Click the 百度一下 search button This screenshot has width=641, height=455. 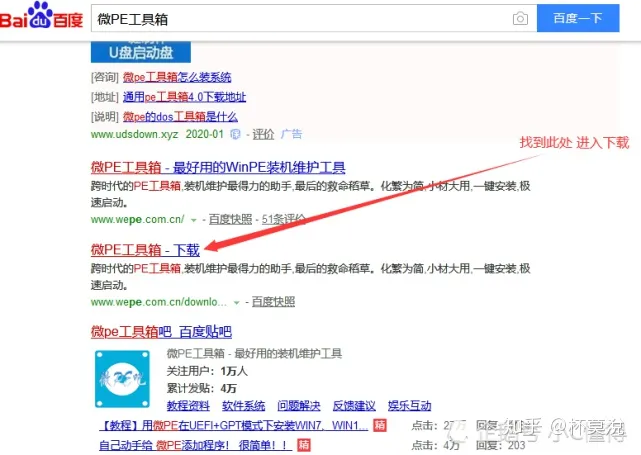pyautogui.click(x=578, y=18)
